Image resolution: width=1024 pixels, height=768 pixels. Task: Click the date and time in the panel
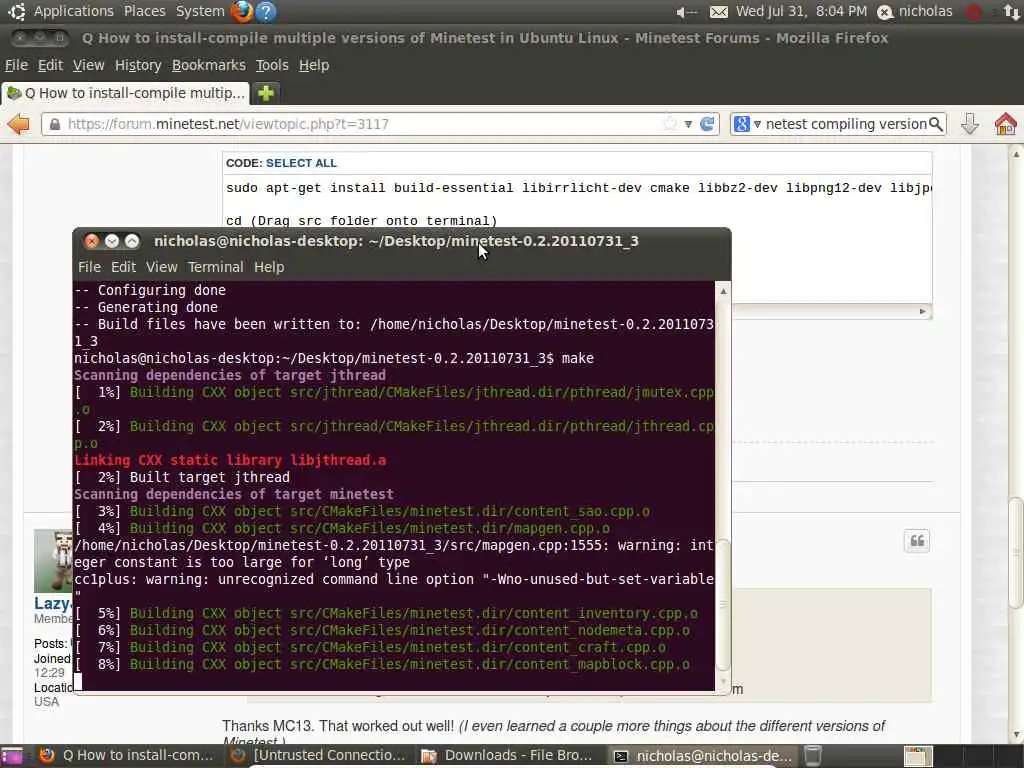(801, 11)
